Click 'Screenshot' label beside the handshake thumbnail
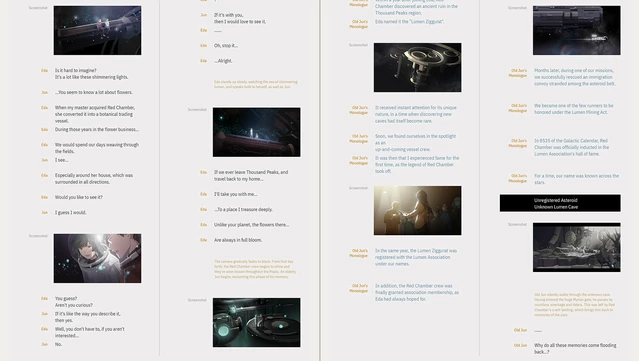This screenshot has width=639, height=361. coord(358,188)
